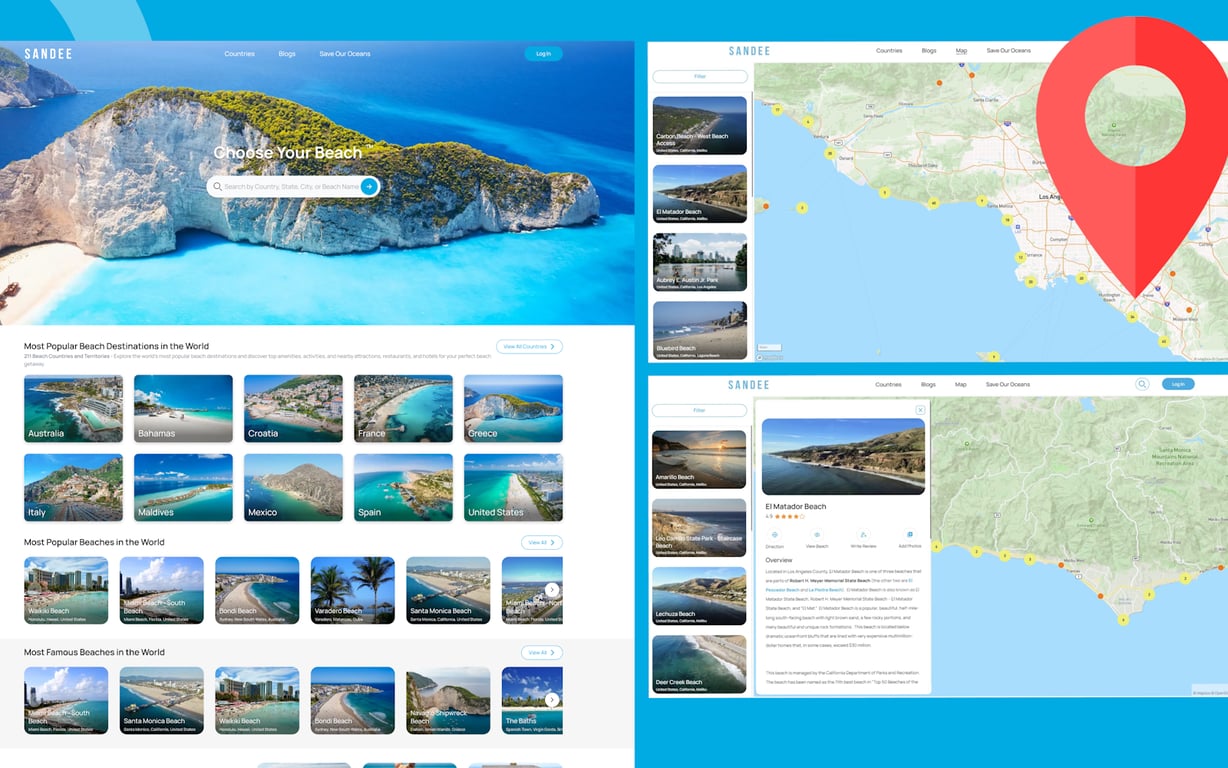Open Countries on the upper map page header
1228x768 pixels.
[889, 51]
